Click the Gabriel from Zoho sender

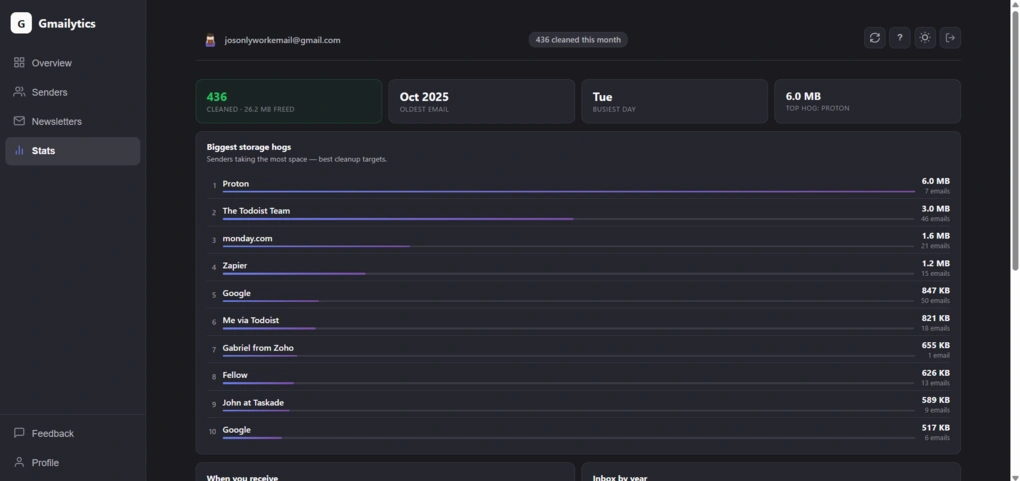click(258, 348)
